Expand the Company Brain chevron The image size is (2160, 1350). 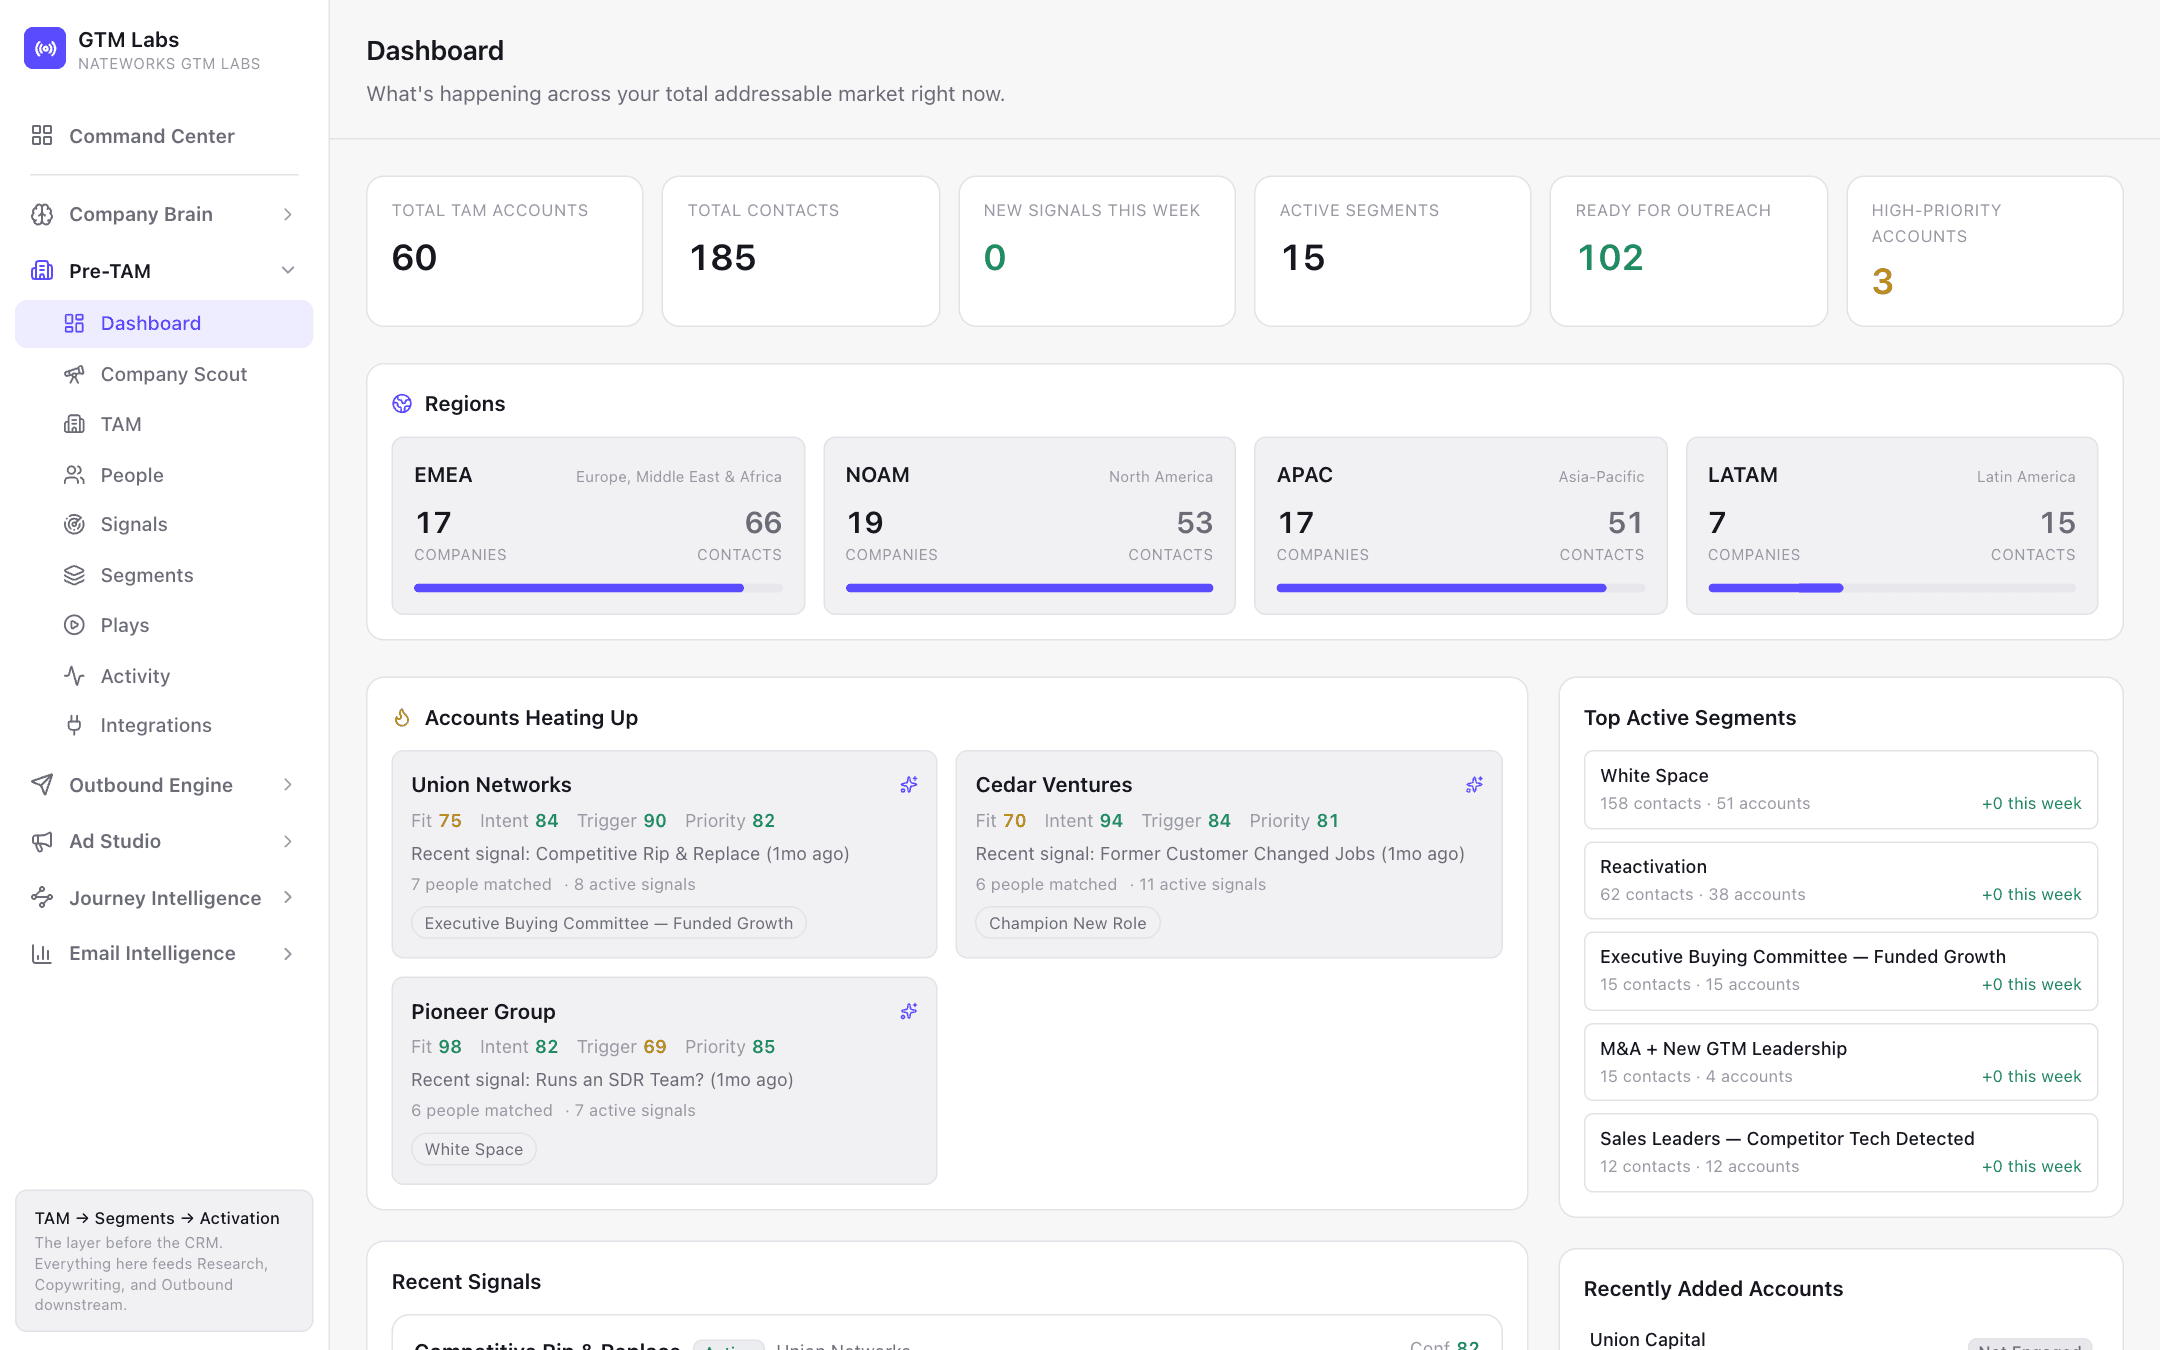[288, 214]
